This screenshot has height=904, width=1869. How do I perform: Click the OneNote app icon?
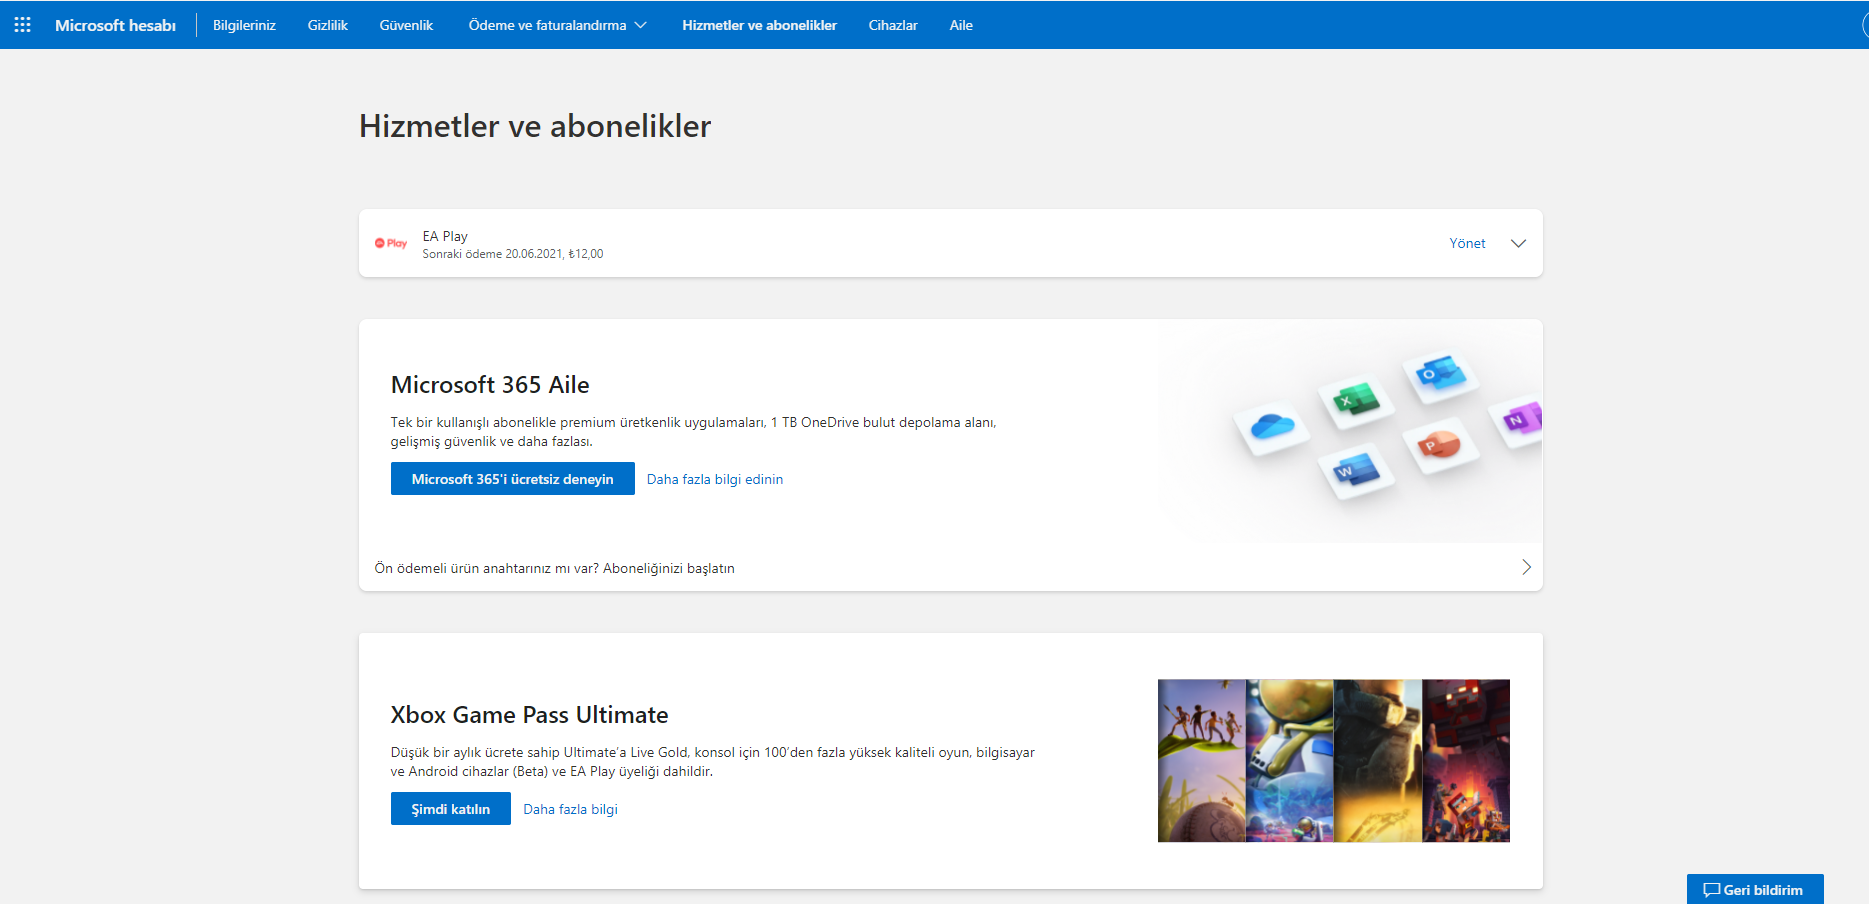[1517, 420]
